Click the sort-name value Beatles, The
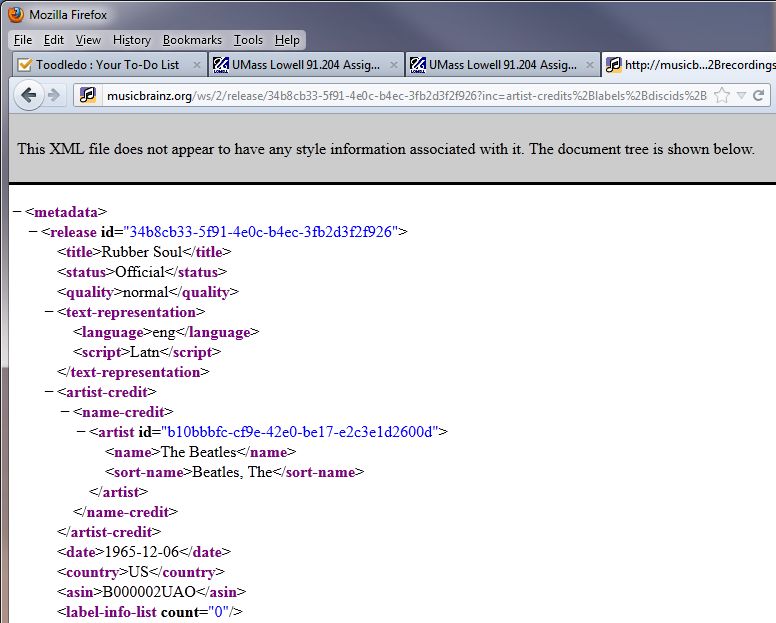Viewport: 776px width, 623px height. tap(232, 472)
